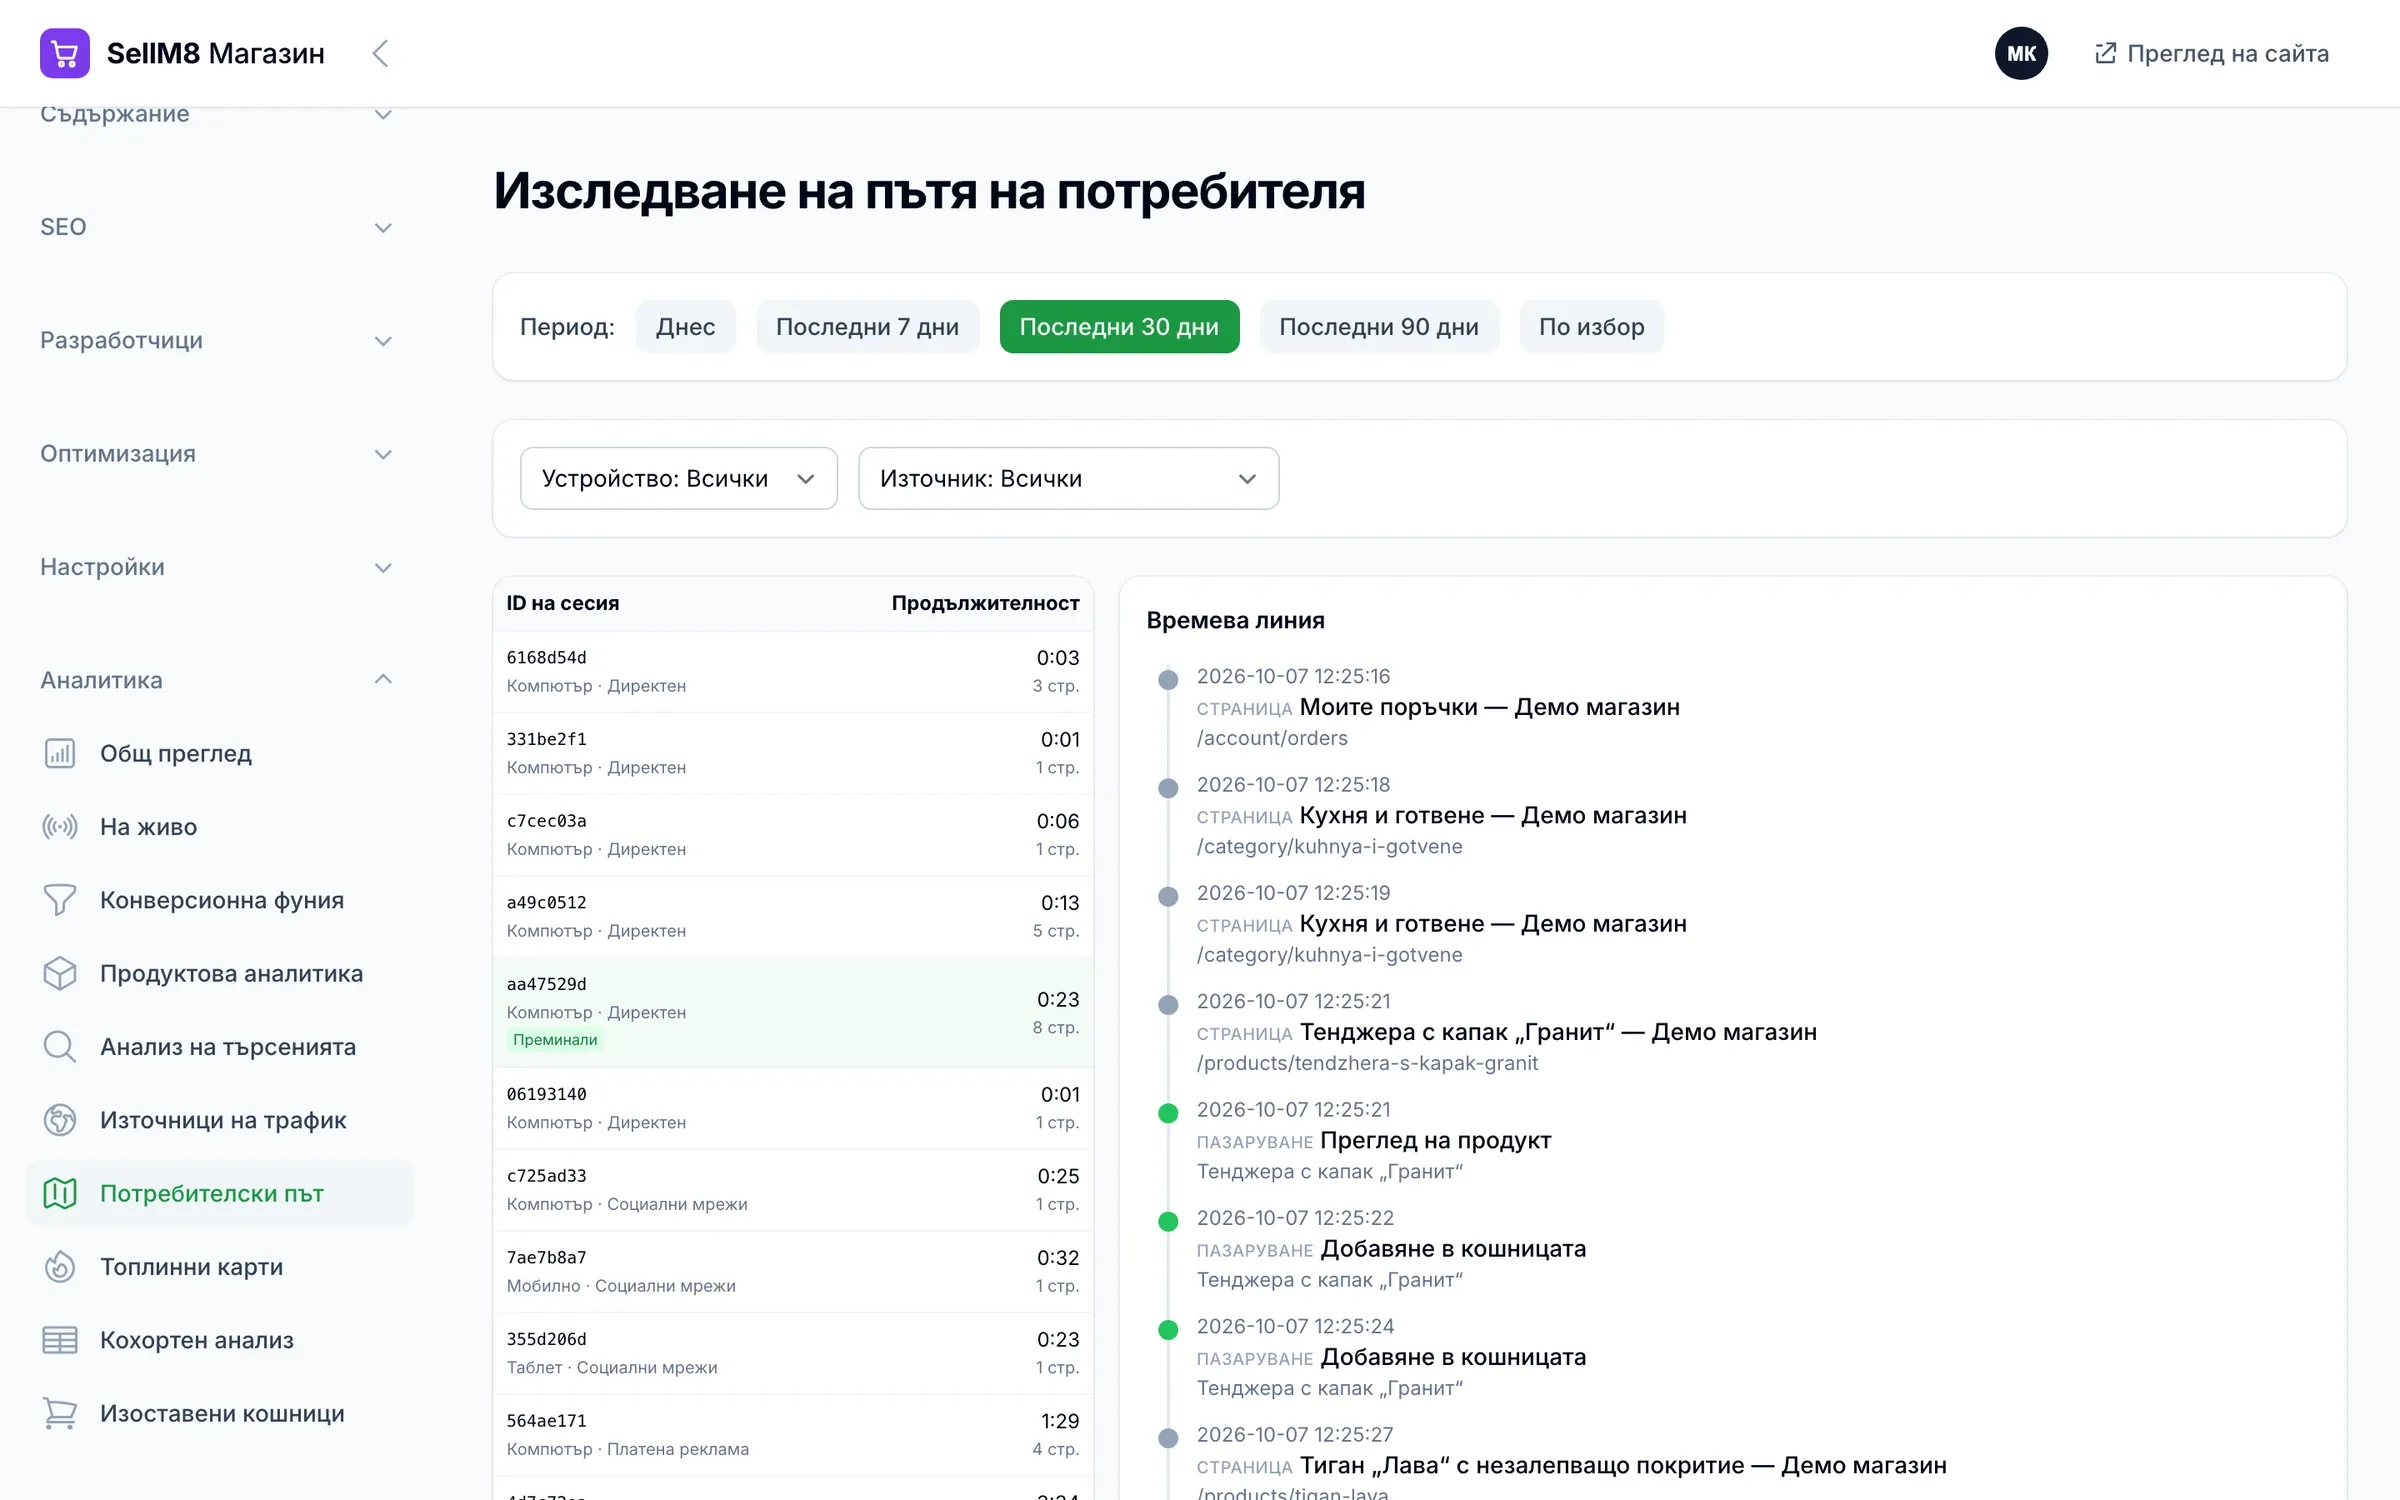Open the МК user avatar menu
This screenshot has height=1500, width=2400.
pyautogui.click(x=2021, y=53)
